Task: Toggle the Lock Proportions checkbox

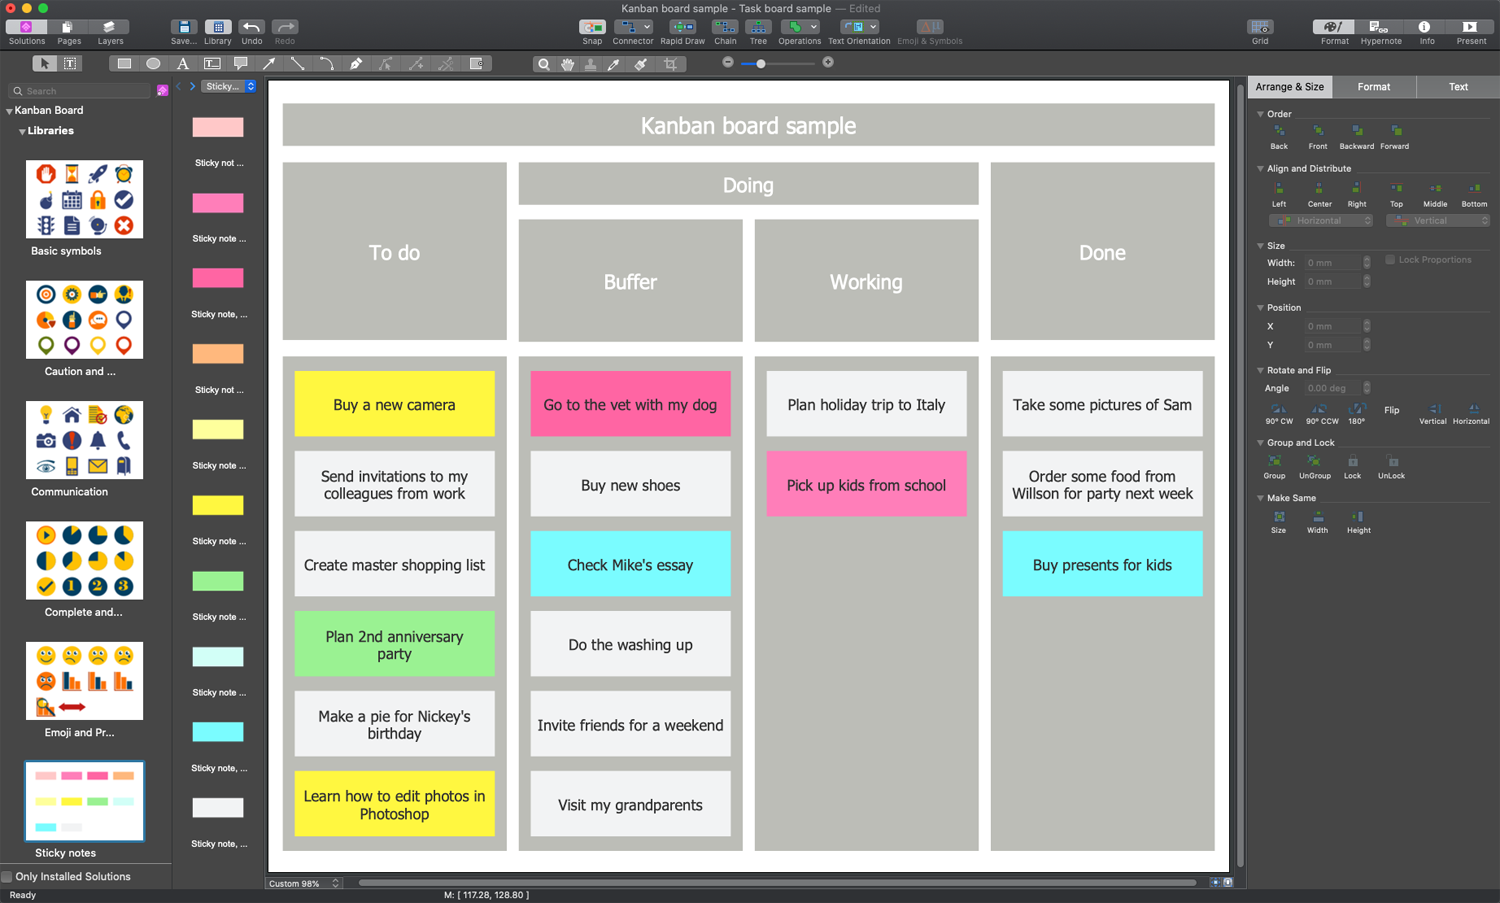Action: click(1390, 260)
